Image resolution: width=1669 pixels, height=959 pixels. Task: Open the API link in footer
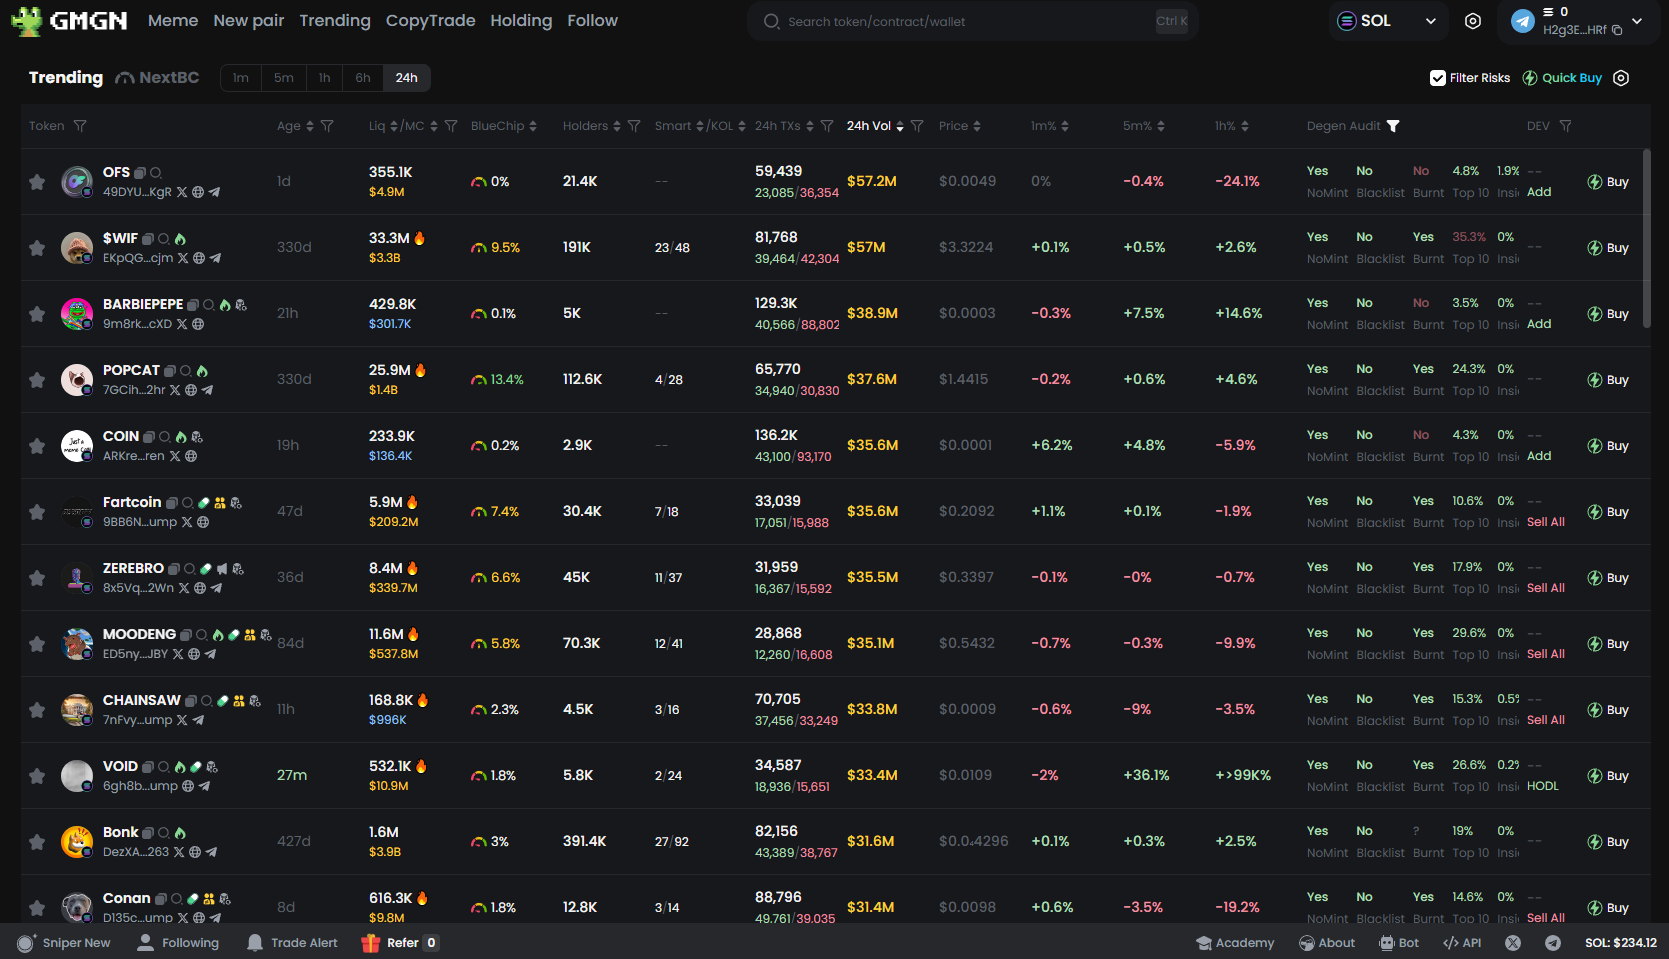click(x=1462, y=943)
